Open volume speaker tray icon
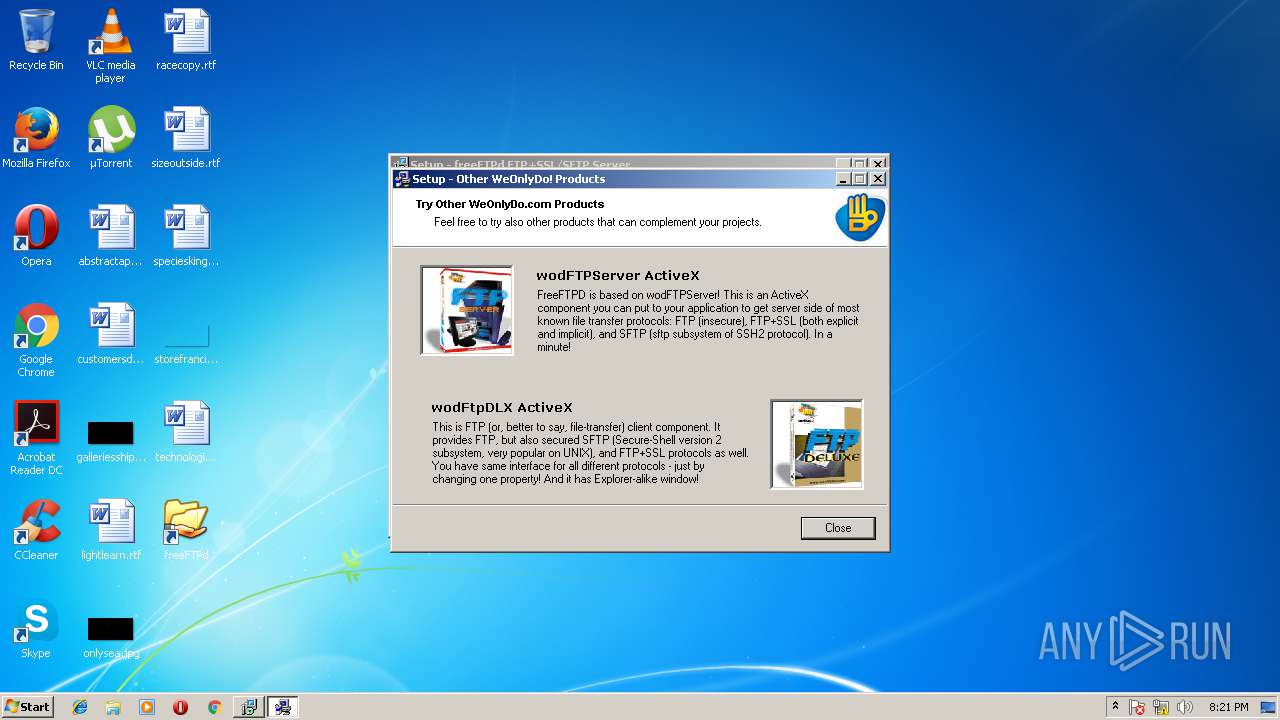Viewport: 1280px width, 720px height. [1185, 707]
